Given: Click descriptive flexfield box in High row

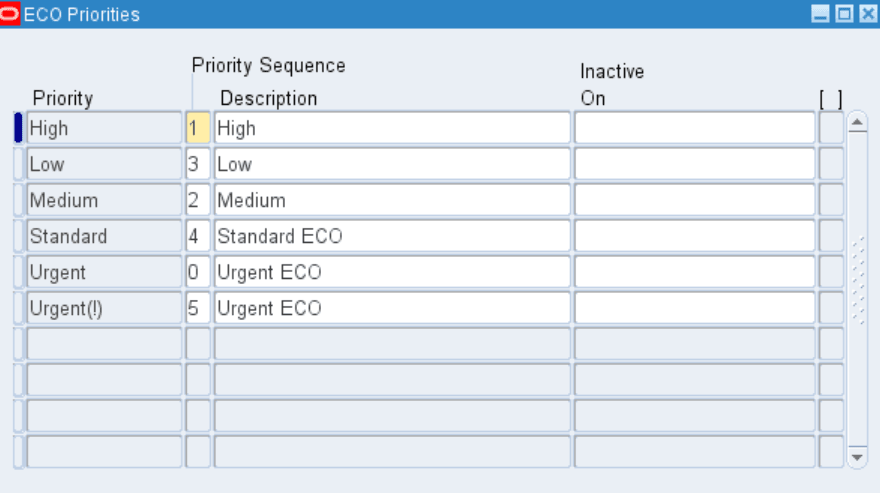Looking at the screenshot, I should pos(831,128).
